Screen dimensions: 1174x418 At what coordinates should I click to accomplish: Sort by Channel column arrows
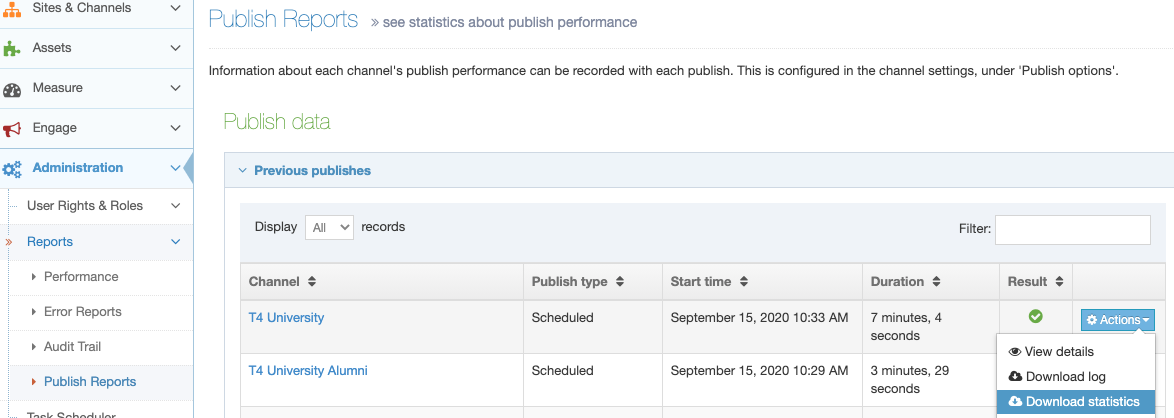pyautogui.click(x=311, y=282)
